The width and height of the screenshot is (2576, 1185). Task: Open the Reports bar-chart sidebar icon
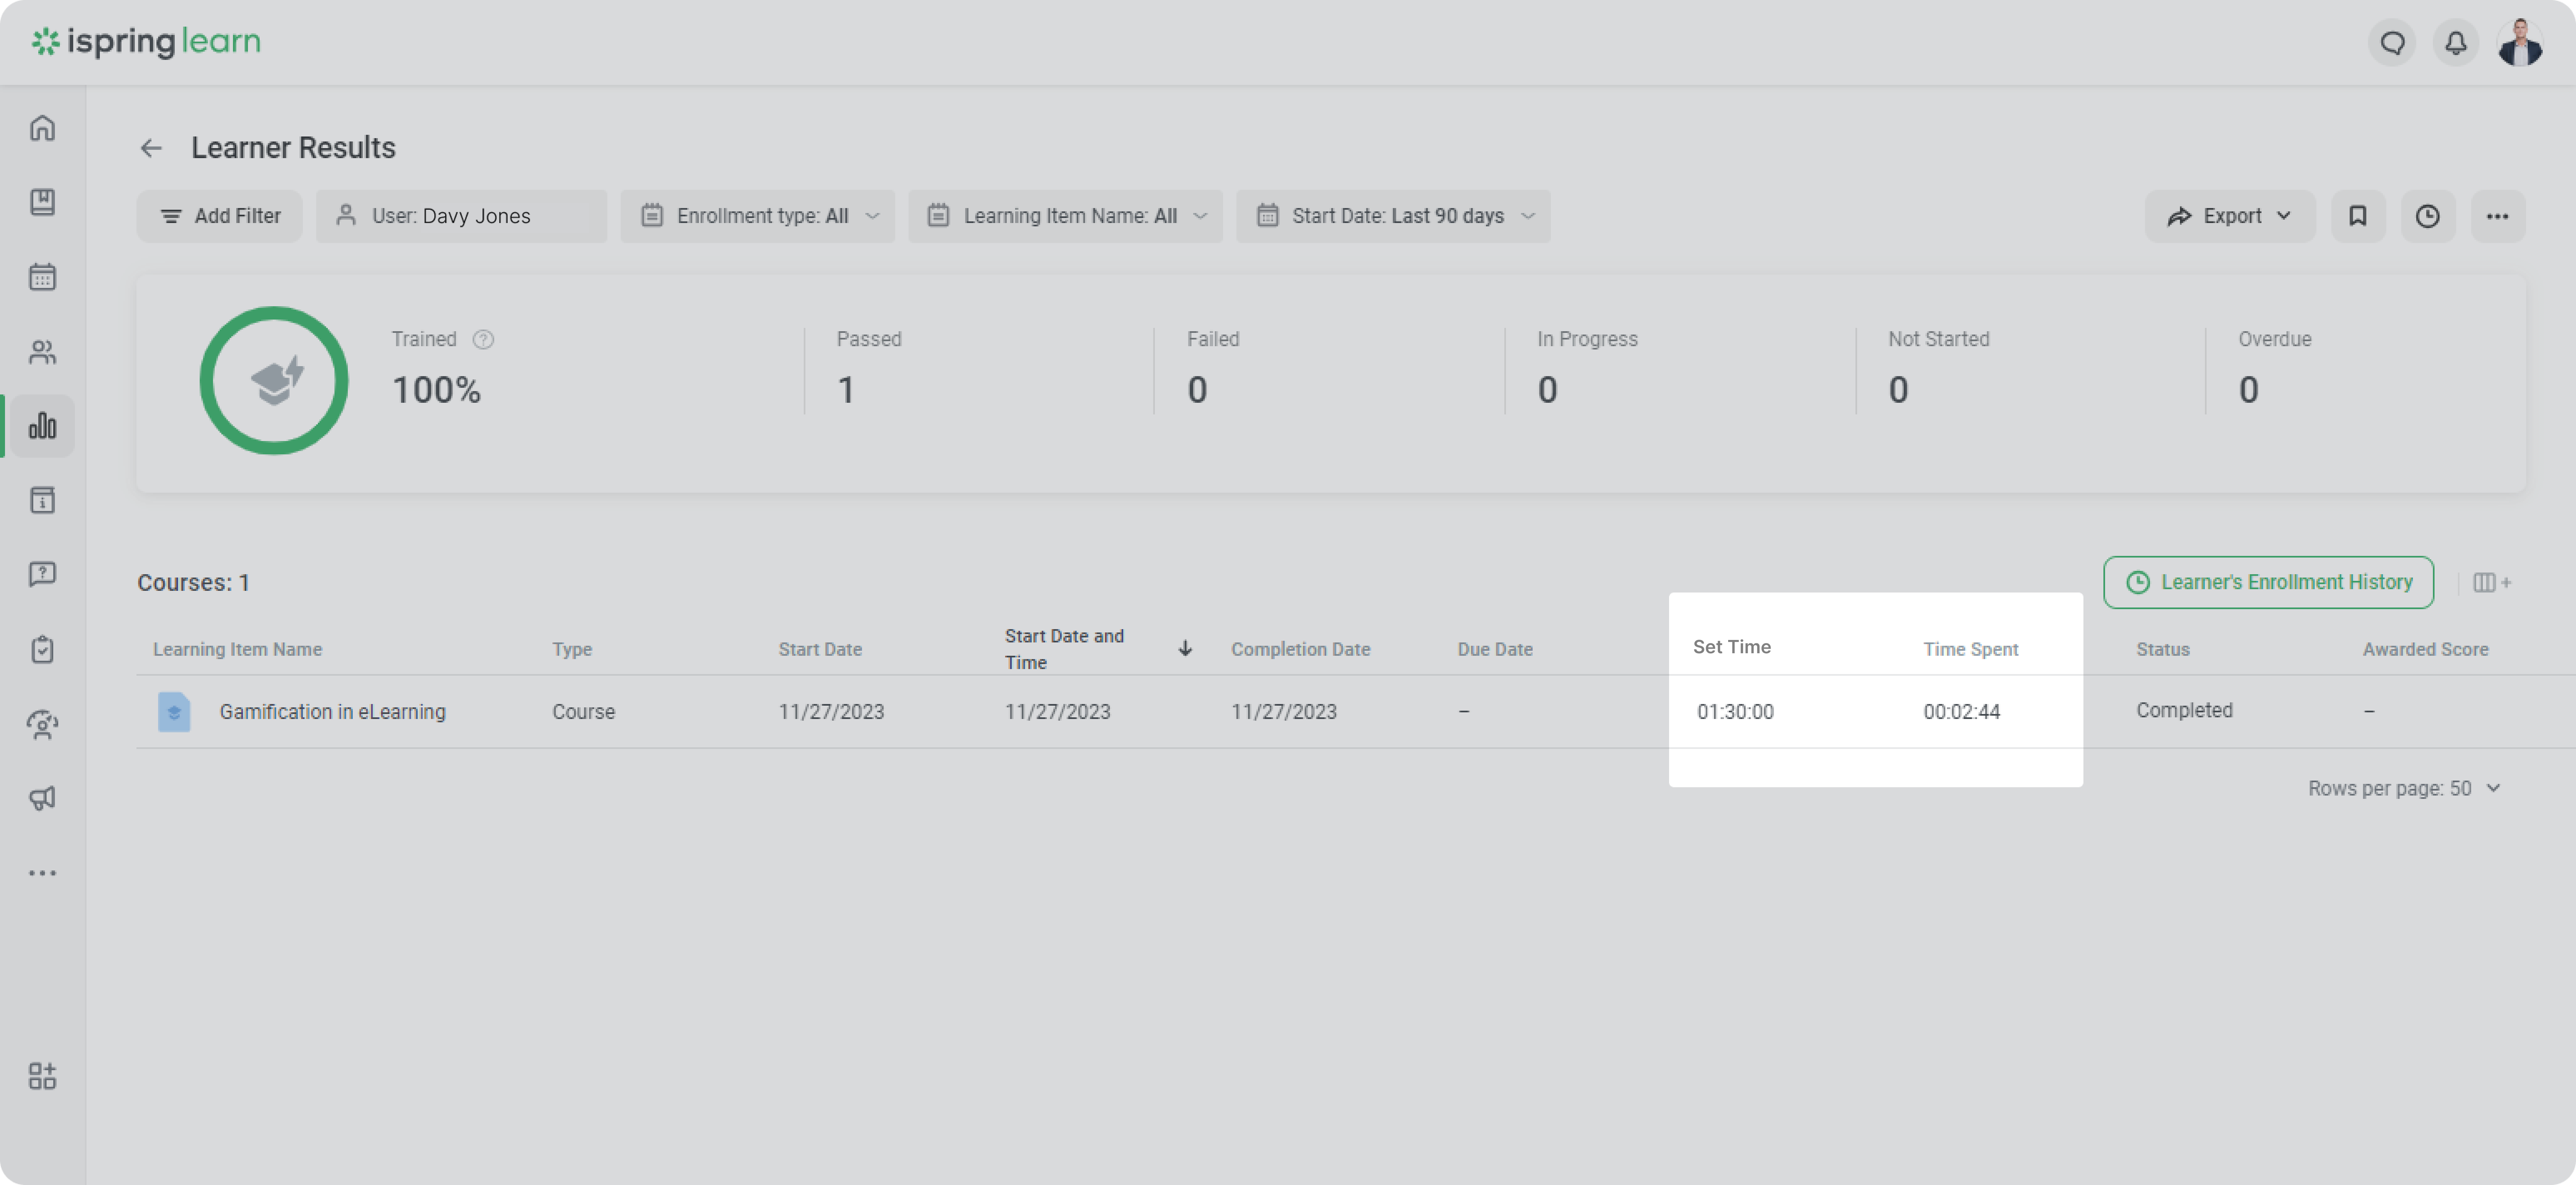coord(42,426)
